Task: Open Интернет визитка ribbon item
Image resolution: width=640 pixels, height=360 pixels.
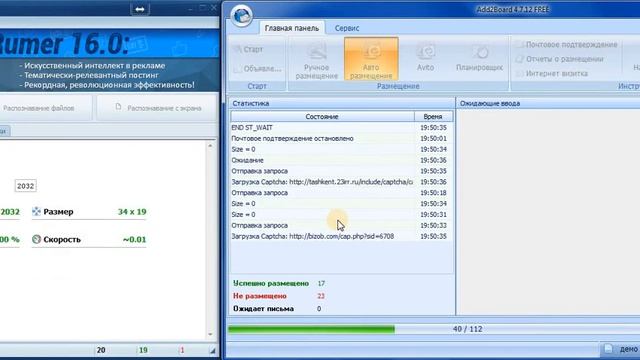Action: coord(551,73)
